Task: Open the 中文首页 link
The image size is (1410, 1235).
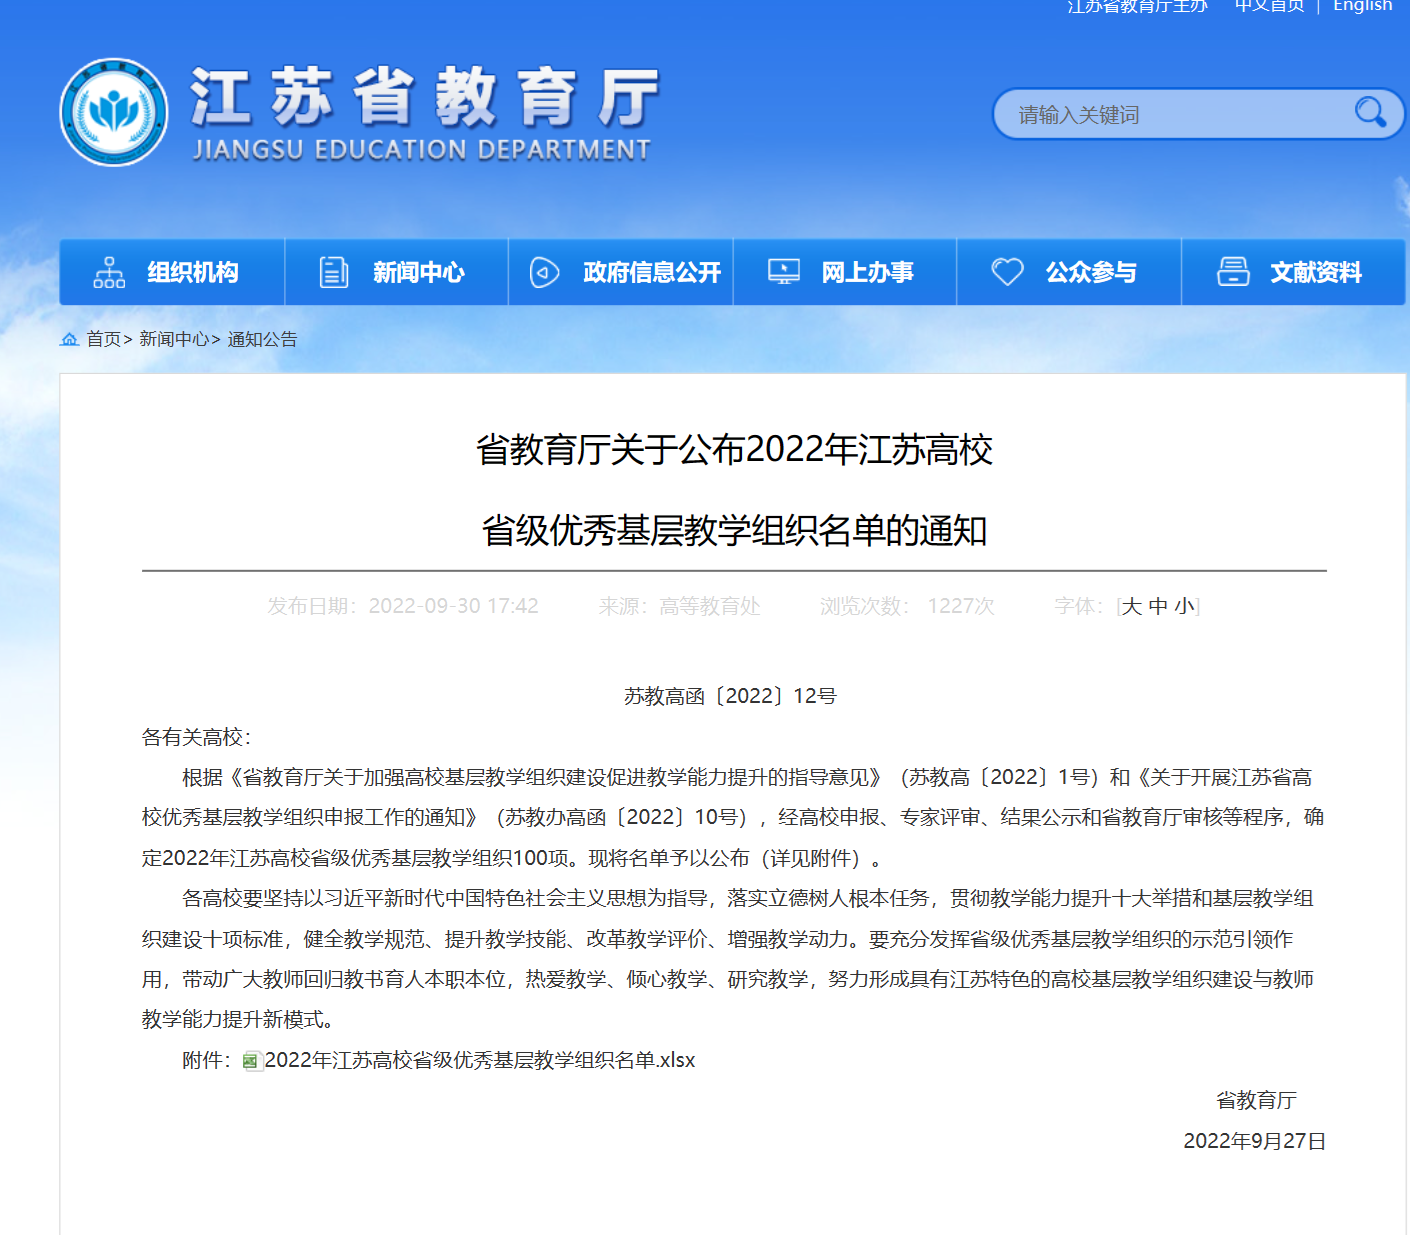Action: click(1269, 6)
